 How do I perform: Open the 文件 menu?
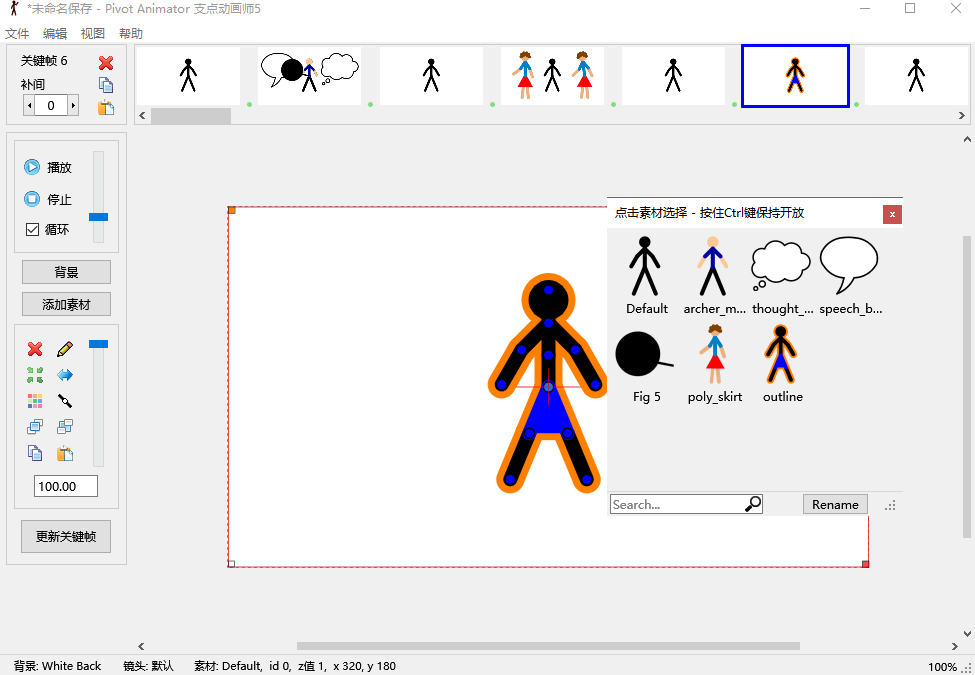pos(17,34)
